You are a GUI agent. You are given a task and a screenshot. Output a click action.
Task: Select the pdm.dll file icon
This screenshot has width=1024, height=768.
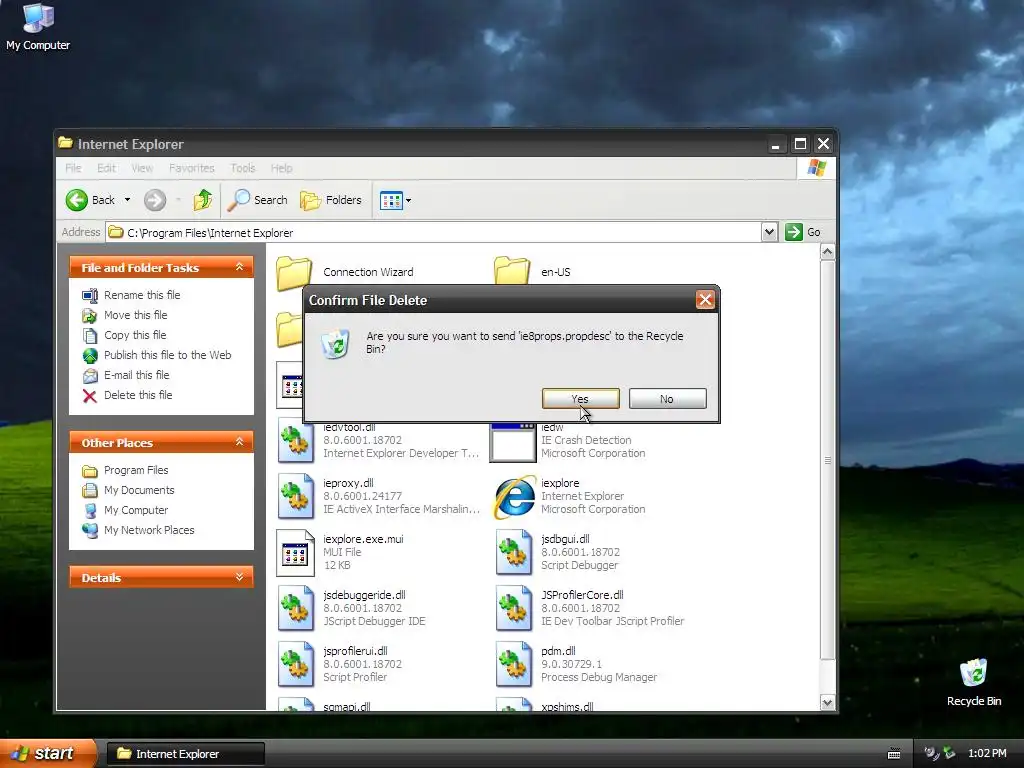513,664
